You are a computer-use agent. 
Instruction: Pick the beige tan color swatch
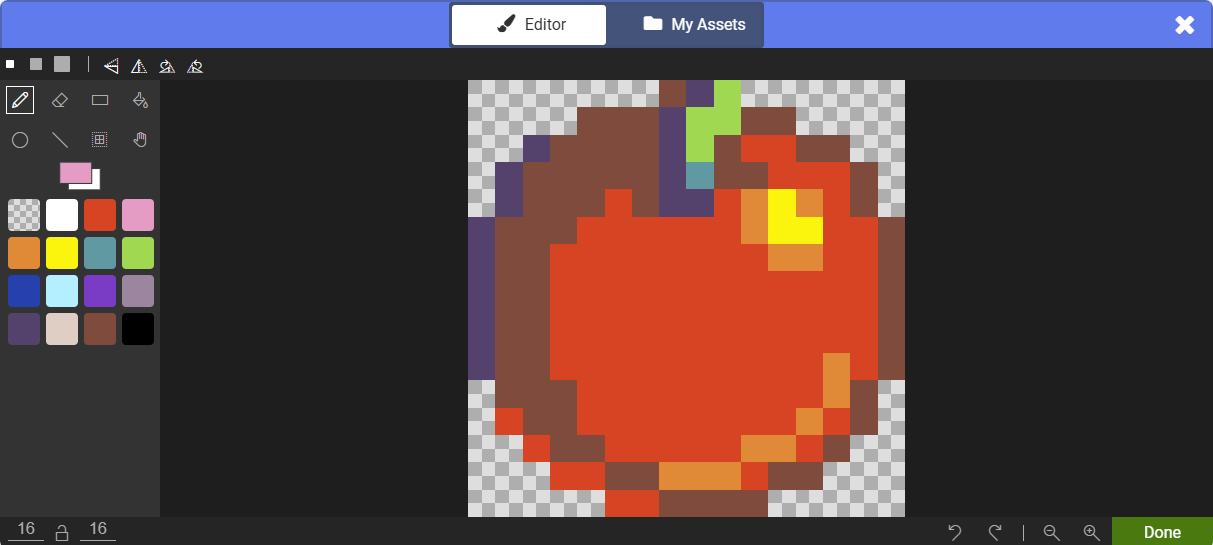62,329
